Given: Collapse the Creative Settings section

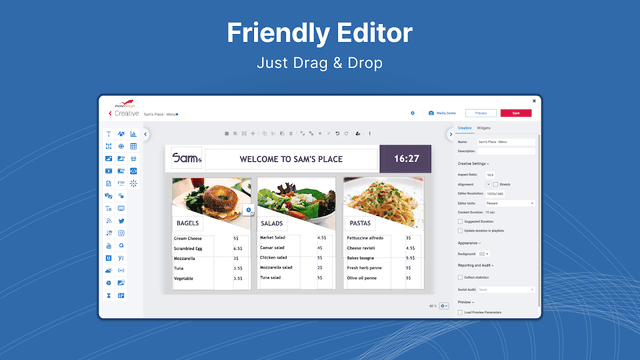Looking at the screenshot, I should coord(473,164).
